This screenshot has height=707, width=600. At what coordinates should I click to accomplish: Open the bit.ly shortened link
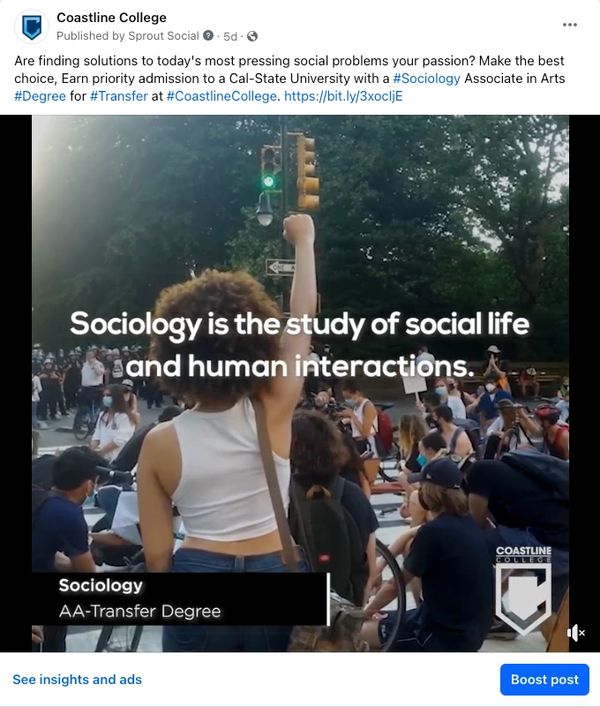(344, 96)
